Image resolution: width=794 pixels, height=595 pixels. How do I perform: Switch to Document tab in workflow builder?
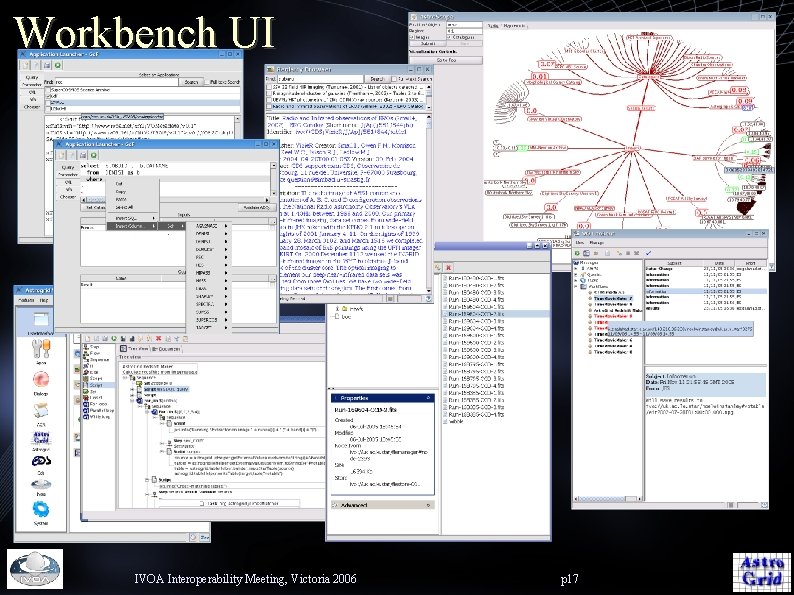[166, 349]
